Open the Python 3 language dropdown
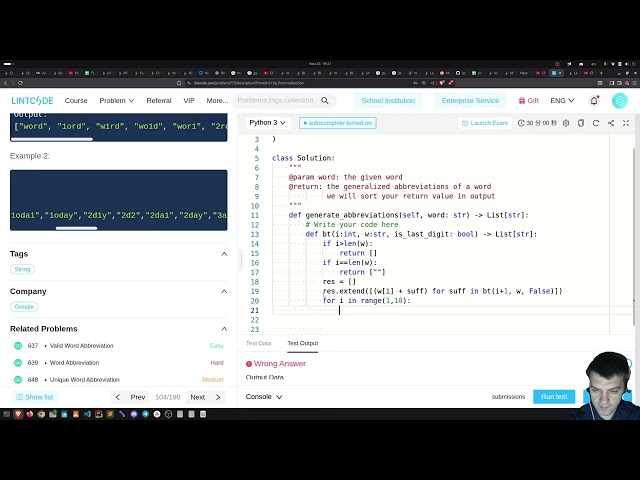This screenshot has height=480, width=640. coord(267,122)
